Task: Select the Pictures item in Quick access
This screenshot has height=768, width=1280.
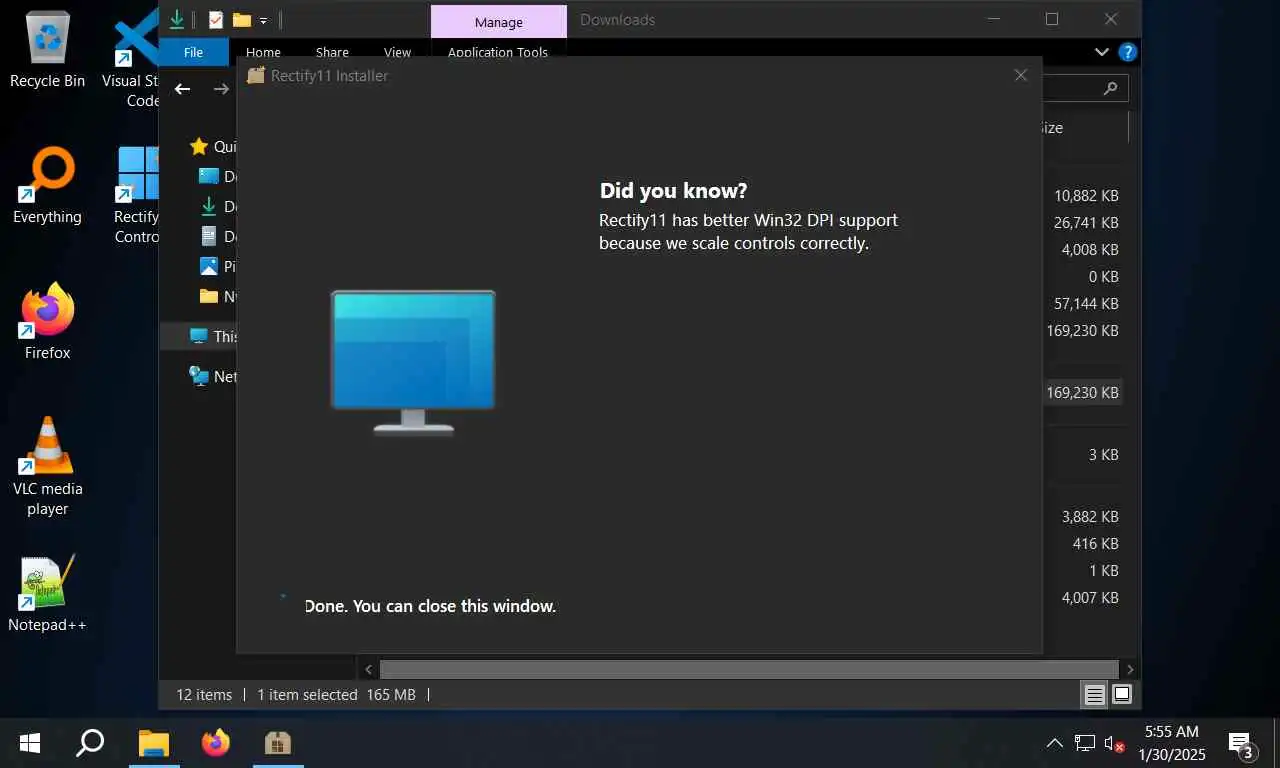Action: click(x=217, y=266)
